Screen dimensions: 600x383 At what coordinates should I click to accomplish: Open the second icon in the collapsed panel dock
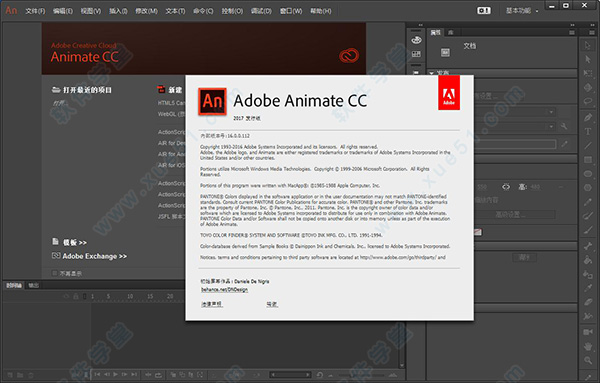click(x=416, y=54)
